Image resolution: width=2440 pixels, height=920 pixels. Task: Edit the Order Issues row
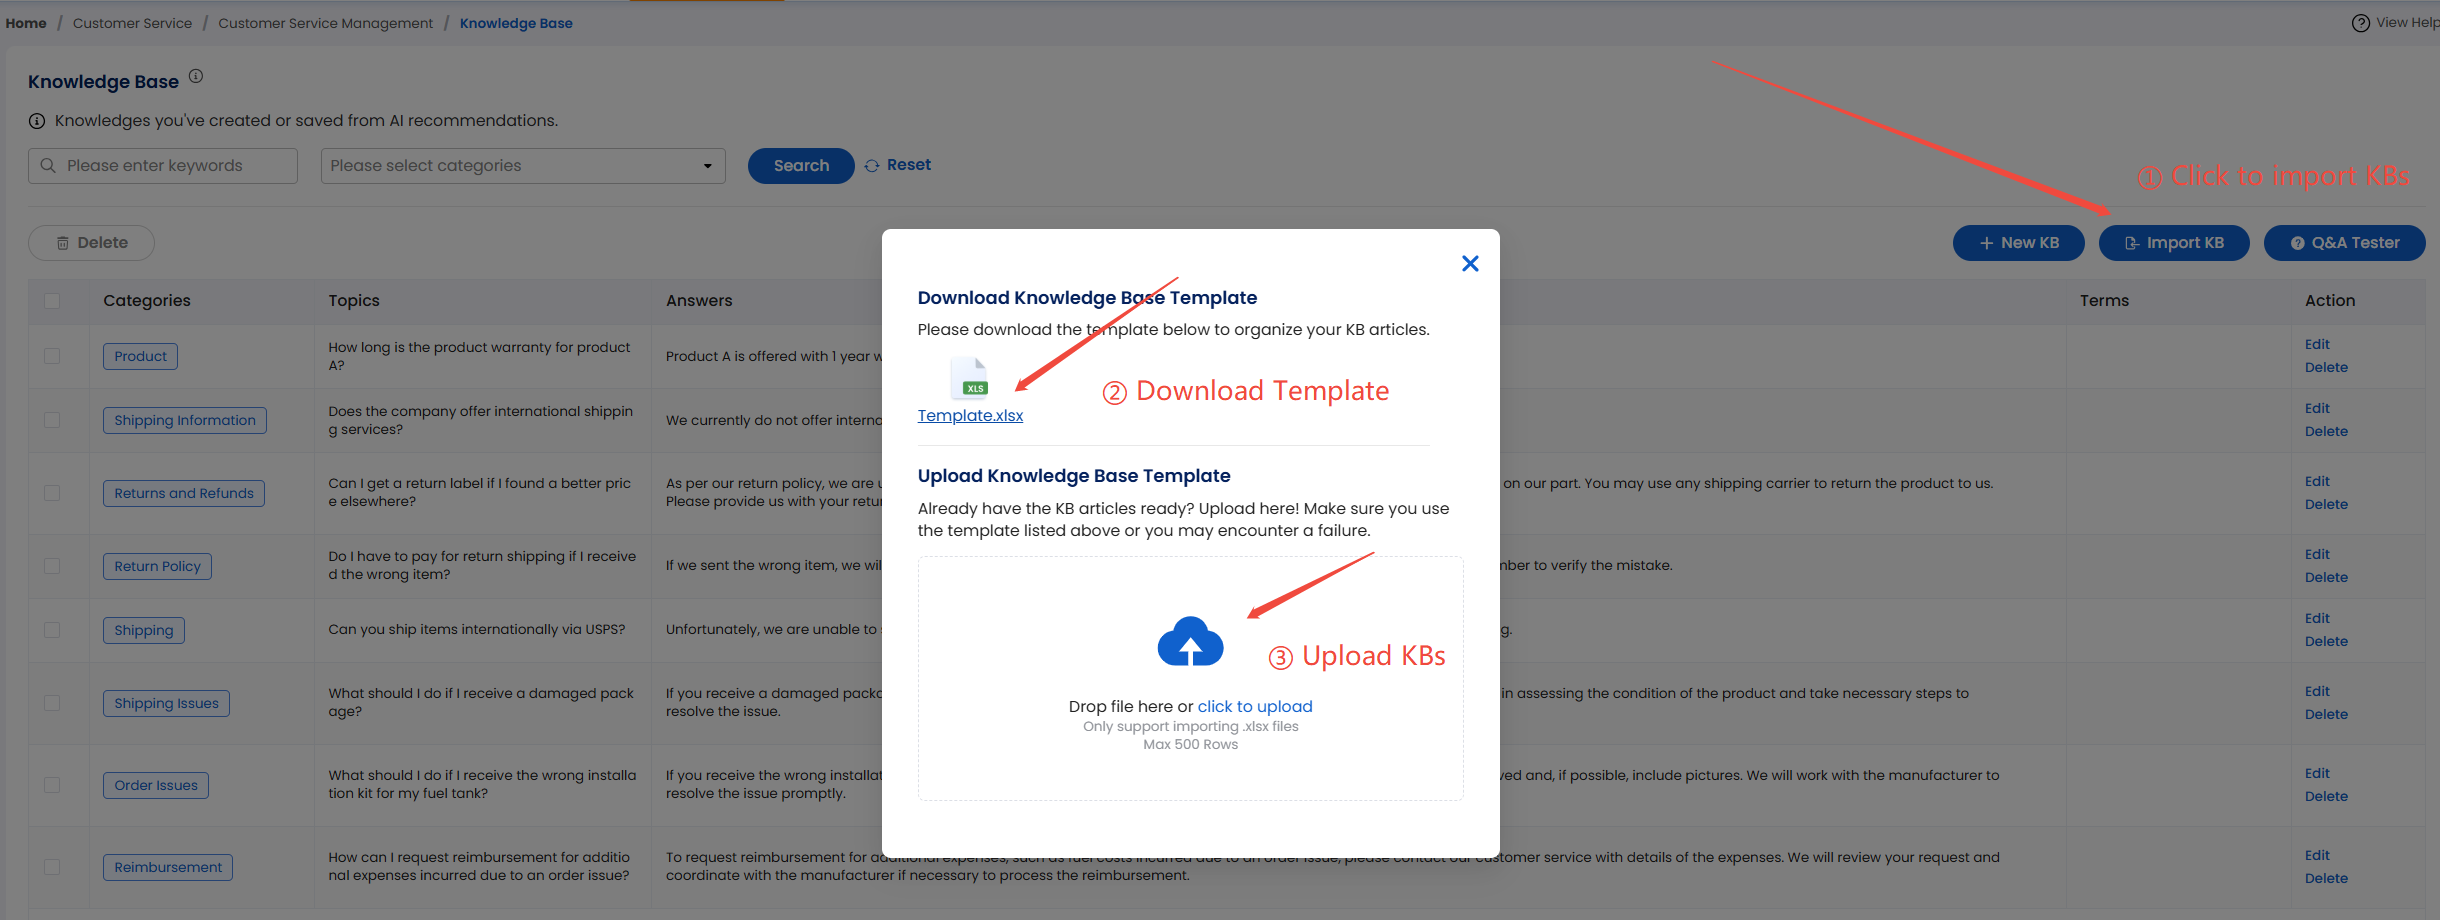[x=2317, y=773]
